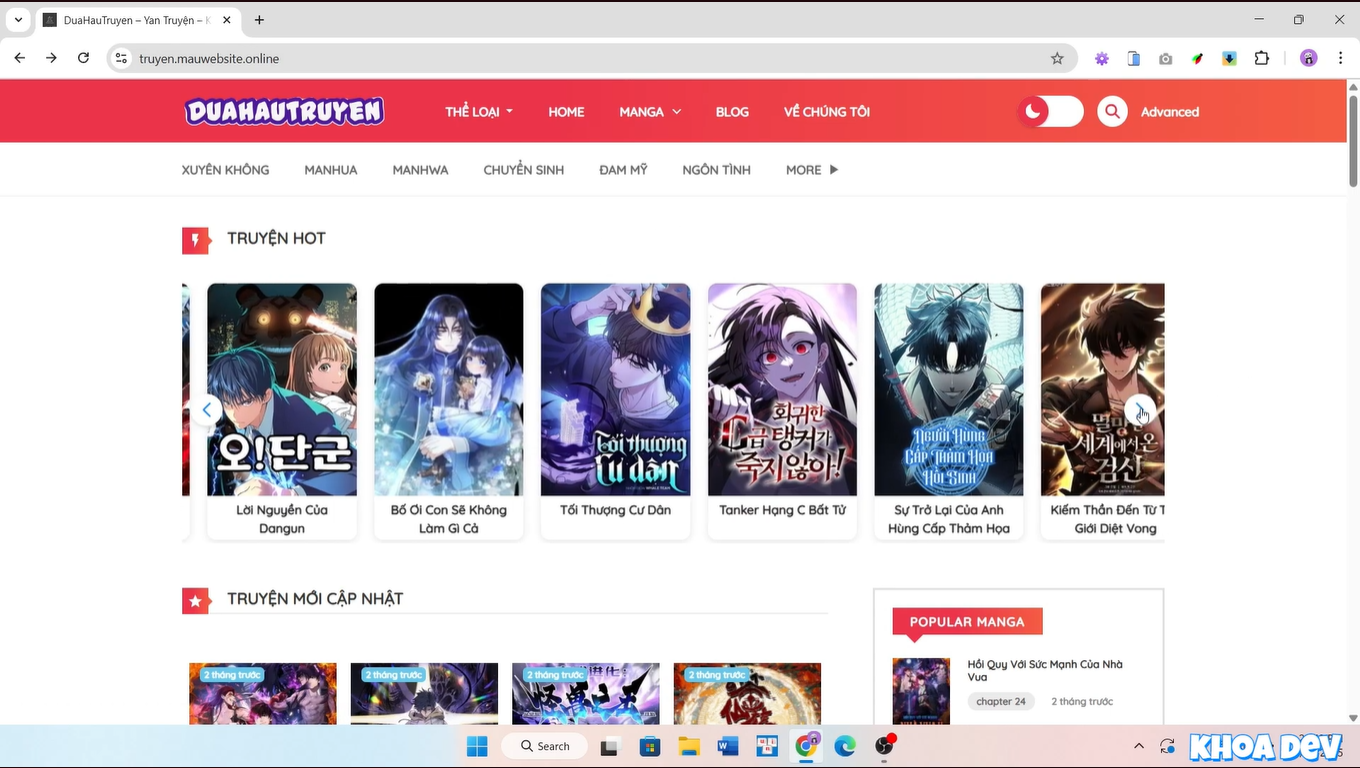Click Lời Nguyền Của Dangun title link
1360x768 pixels.
282,519
